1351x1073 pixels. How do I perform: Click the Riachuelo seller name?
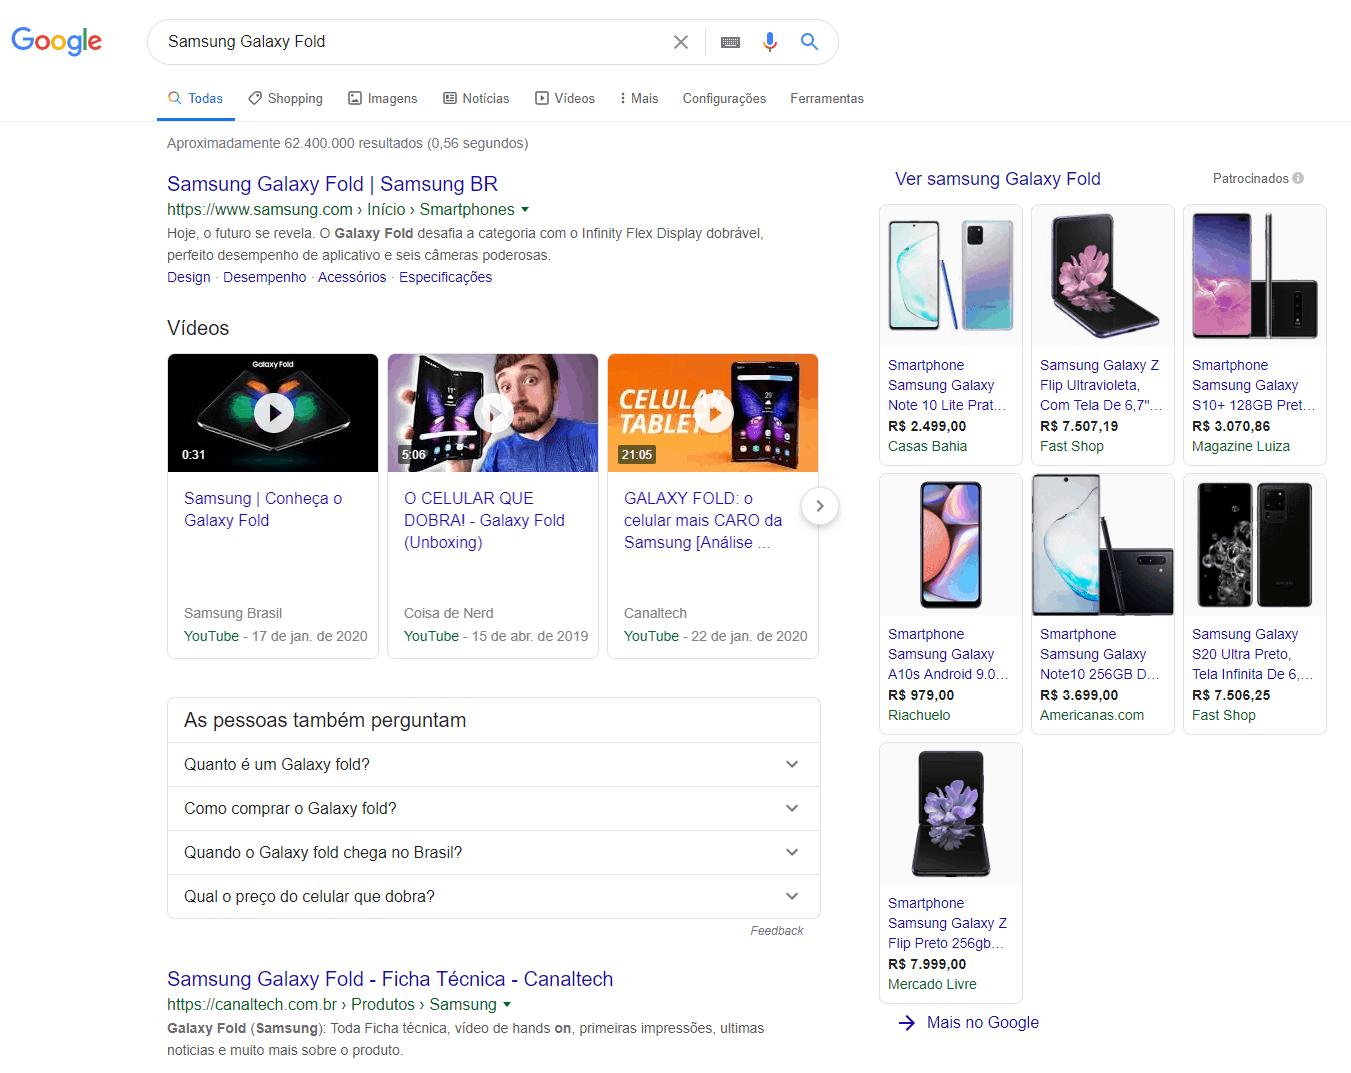[919, 715]
